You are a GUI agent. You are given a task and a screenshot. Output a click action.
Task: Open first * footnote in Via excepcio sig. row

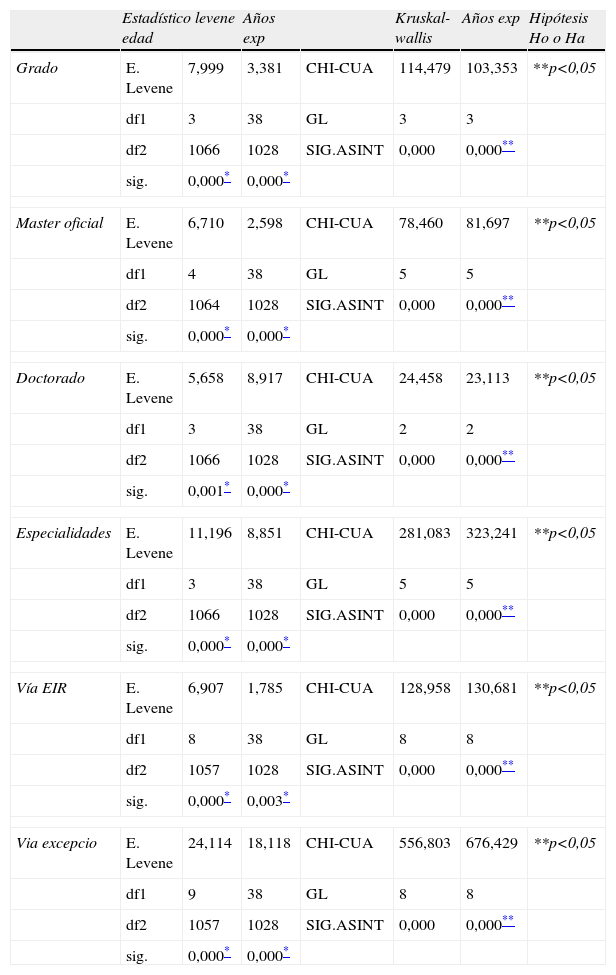pos(227,952)
